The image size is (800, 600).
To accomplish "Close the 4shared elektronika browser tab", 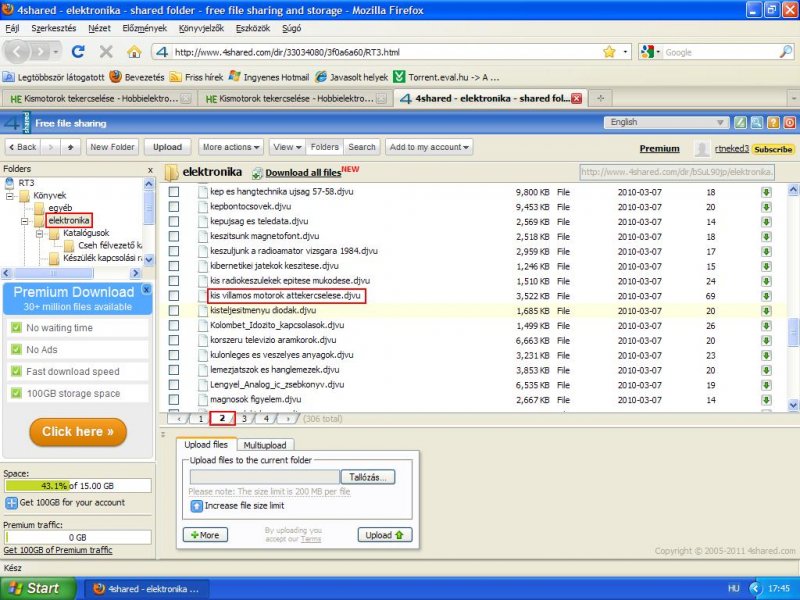I will (x=577, y=98).
